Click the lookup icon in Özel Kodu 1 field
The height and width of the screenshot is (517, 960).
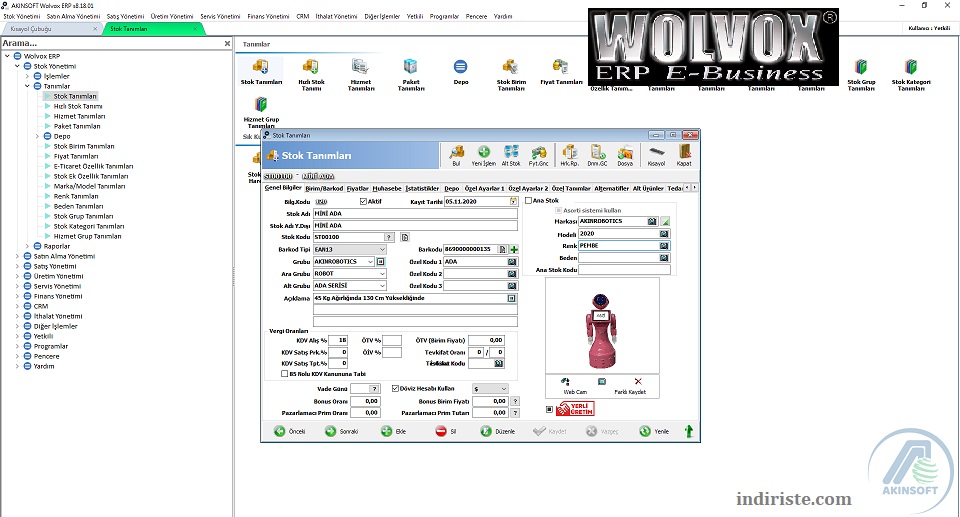click(512, 262)
